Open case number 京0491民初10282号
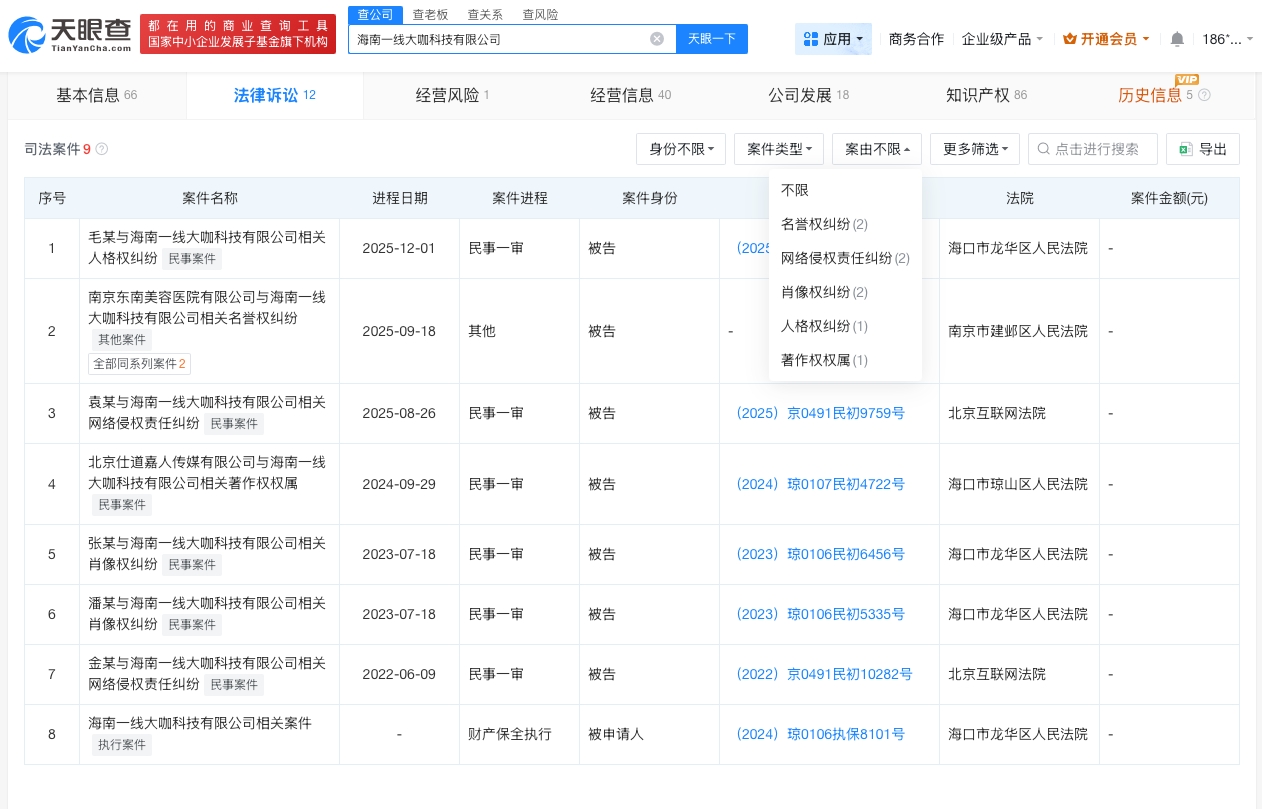1262x809 pixels. [x=824, y=674]
